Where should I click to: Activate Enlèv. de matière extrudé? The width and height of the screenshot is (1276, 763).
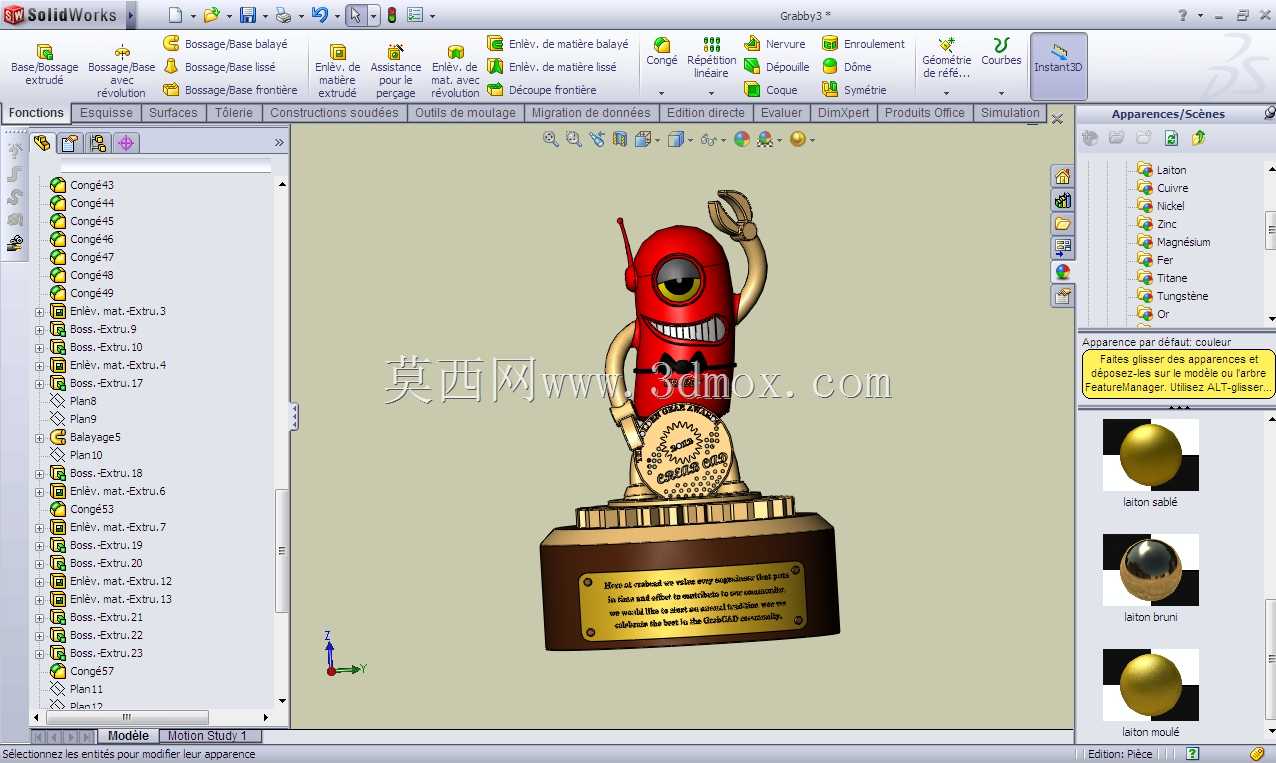pos(337,71)
